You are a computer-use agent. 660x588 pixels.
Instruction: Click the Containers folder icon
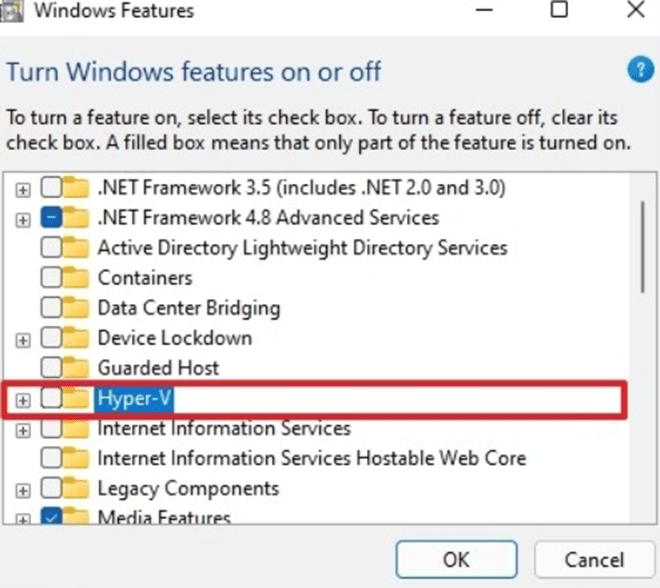(77, 277)
